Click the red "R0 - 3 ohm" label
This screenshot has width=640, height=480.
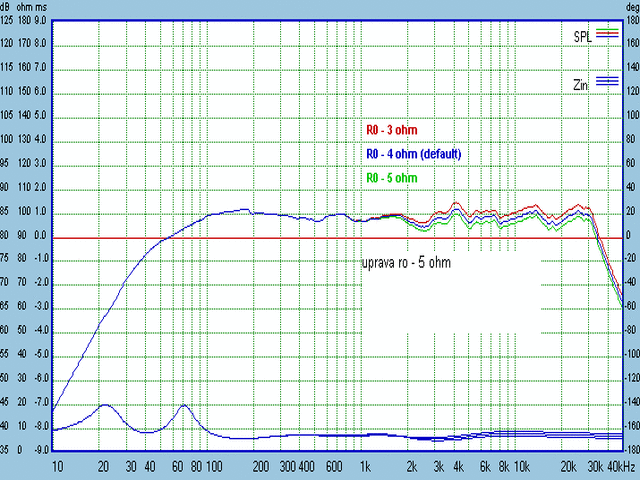(x=392, y=130)
